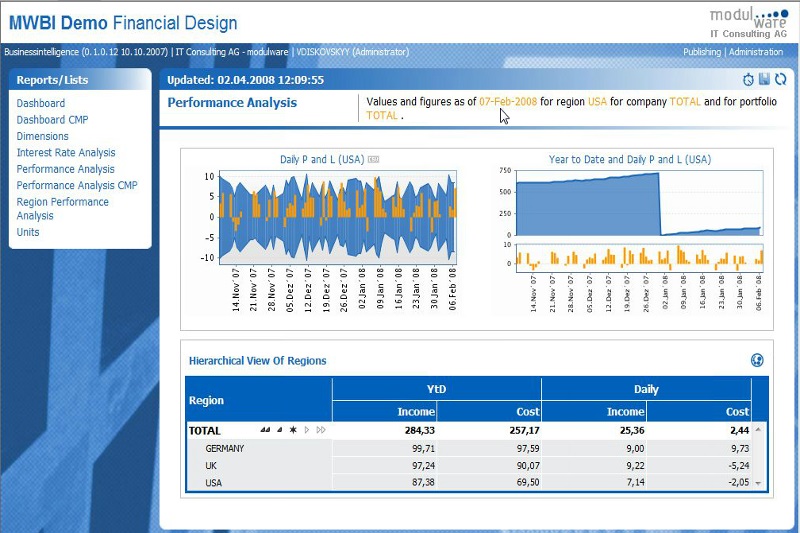Go to the Administration section
Image resolution: width=800 pixels, height=533 pixels.
click(x=756, y=52)
